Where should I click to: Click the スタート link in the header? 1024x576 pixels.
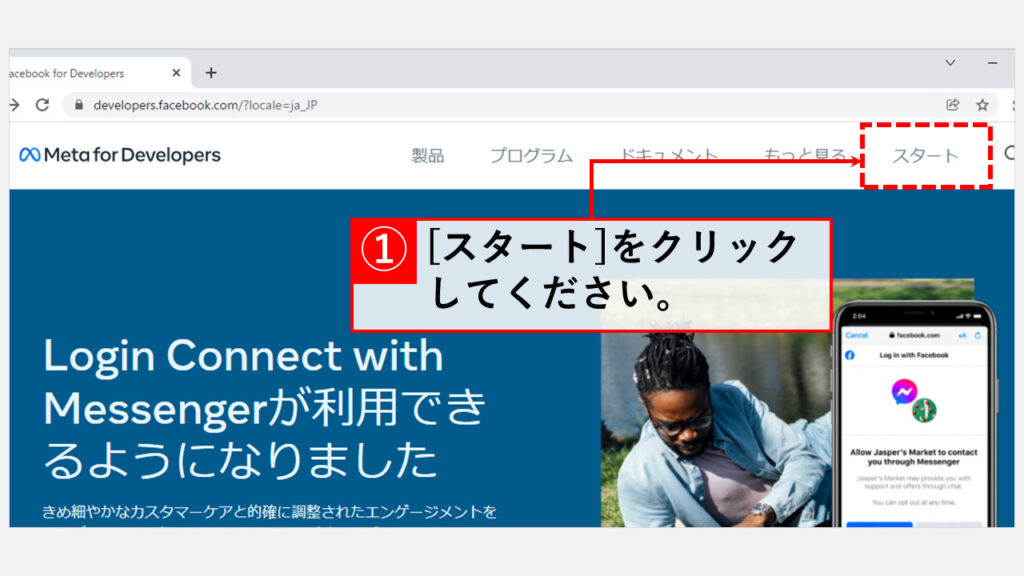pos(925,156)
